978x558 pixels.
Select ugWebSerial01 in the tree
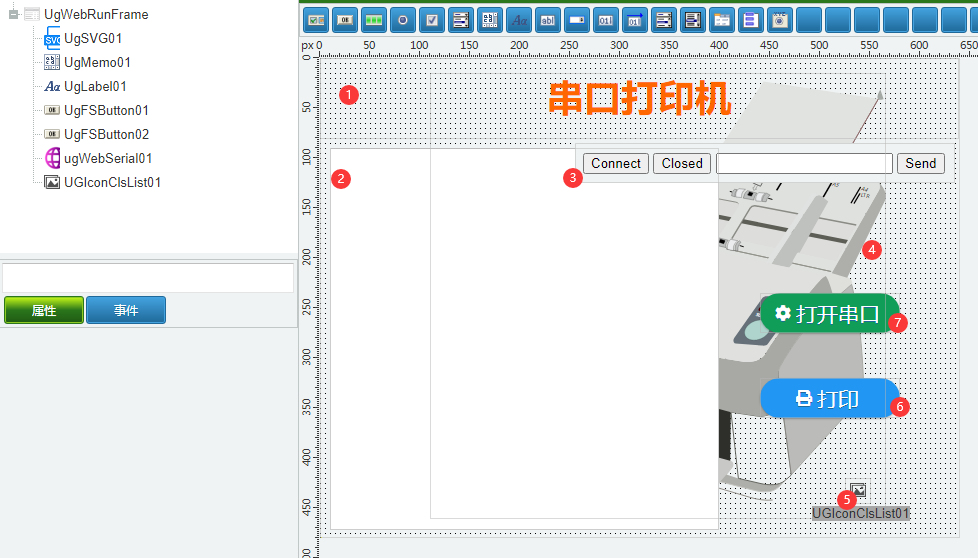(108, 158)
